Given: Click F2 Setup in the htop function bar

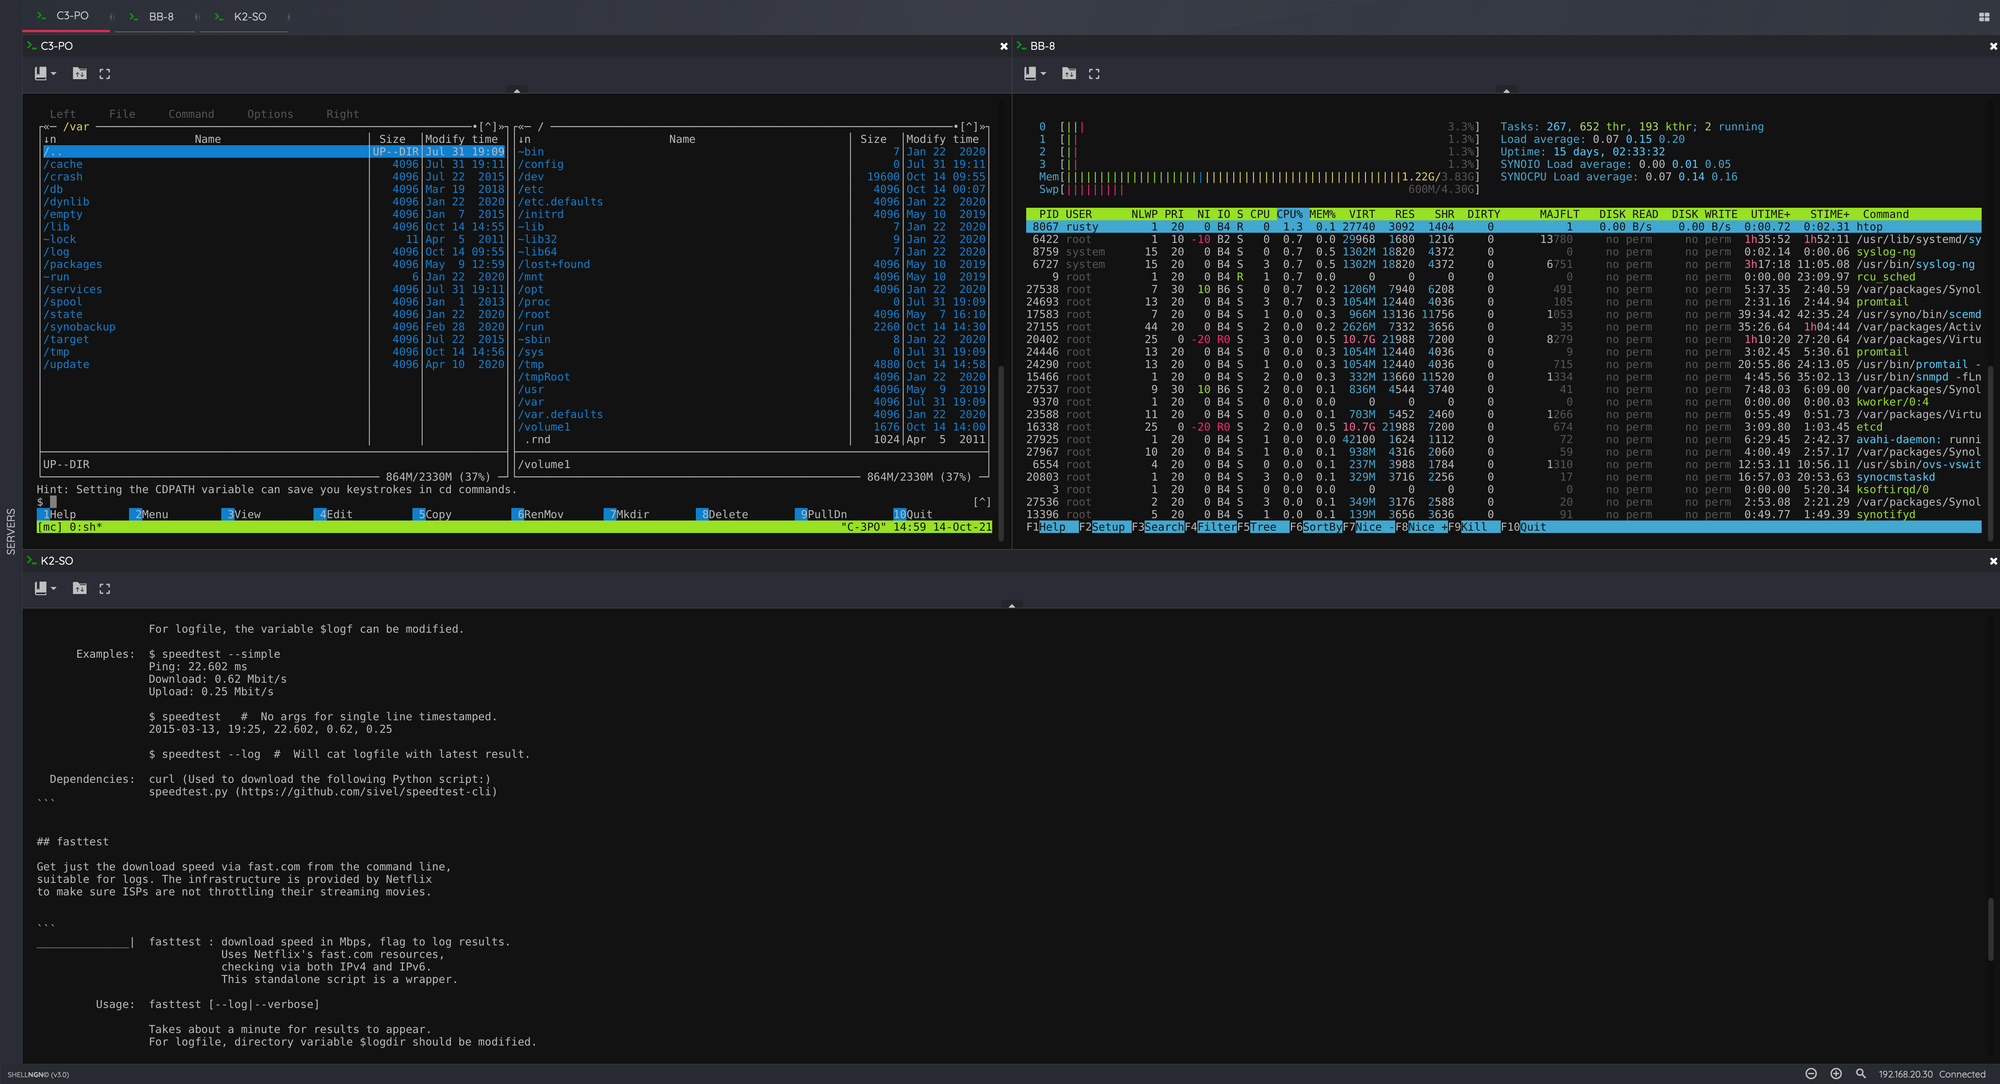Looking at the screenshot, I should click(x=1104, y=527).
